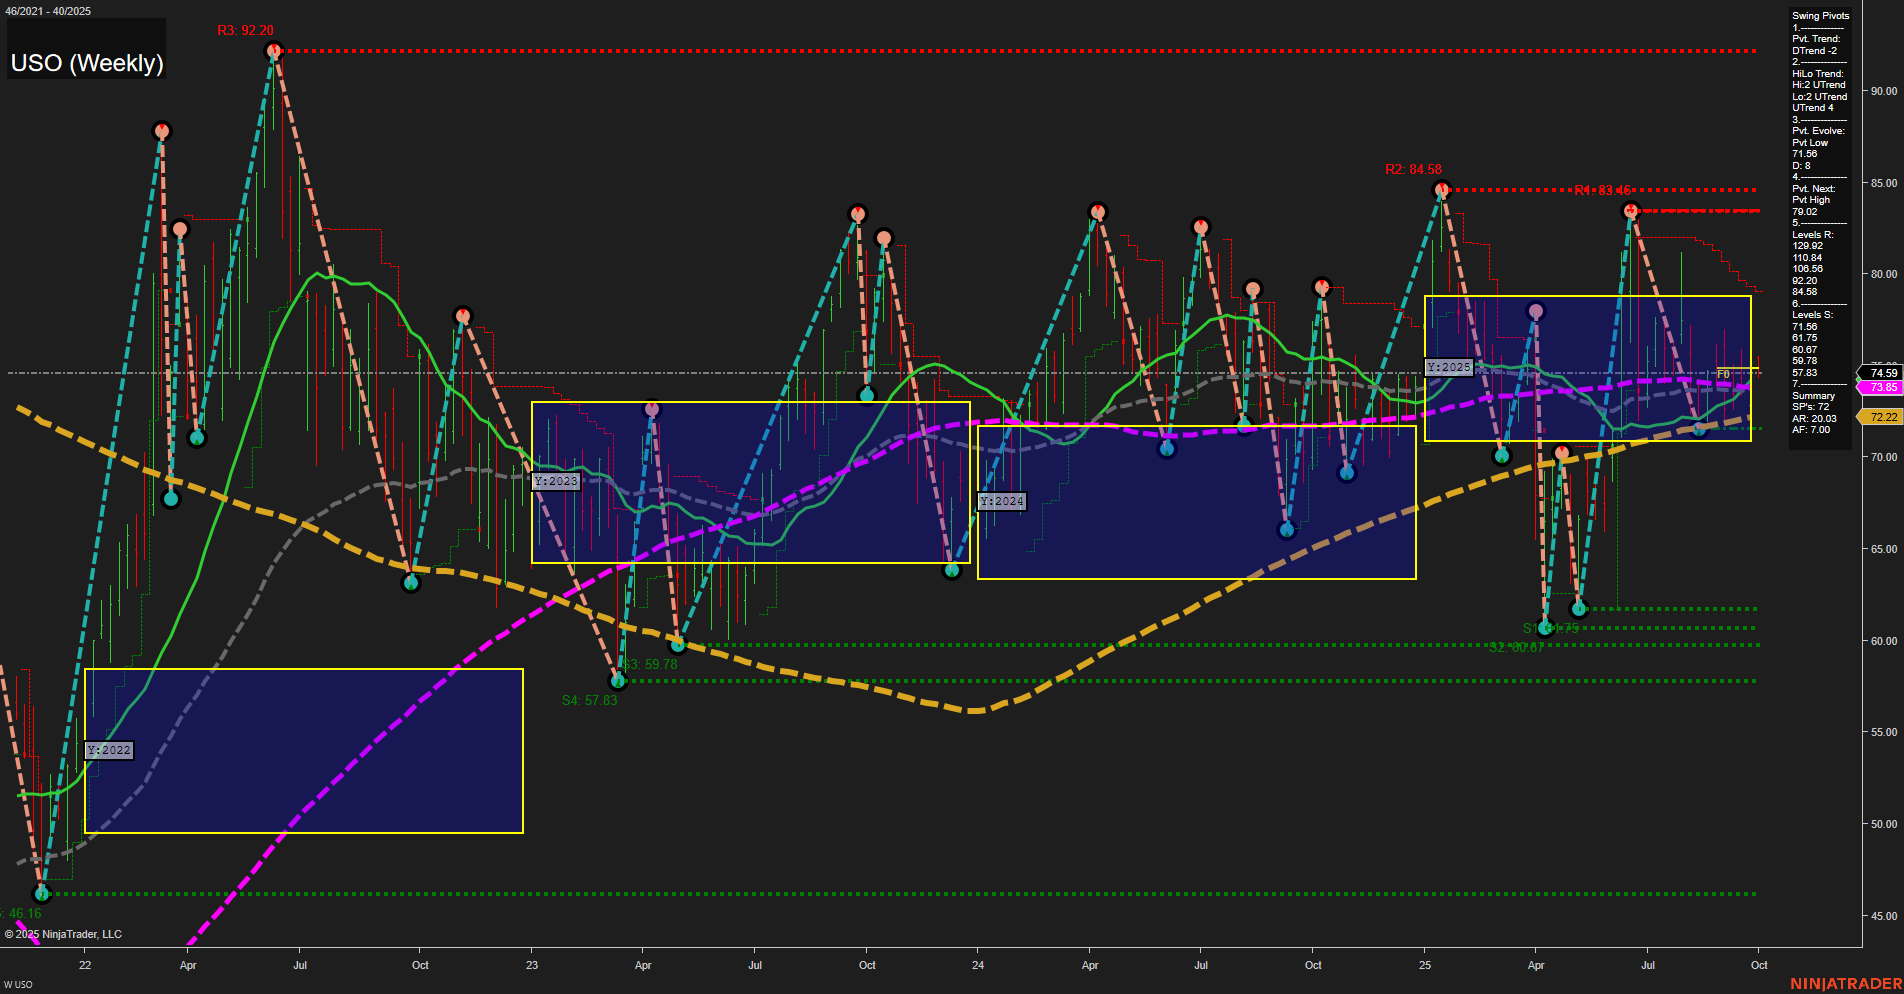This screenshot has height=994, width=1904.
Task: Click the Y:2023 range box label
Action: click(x=556, y=480)
